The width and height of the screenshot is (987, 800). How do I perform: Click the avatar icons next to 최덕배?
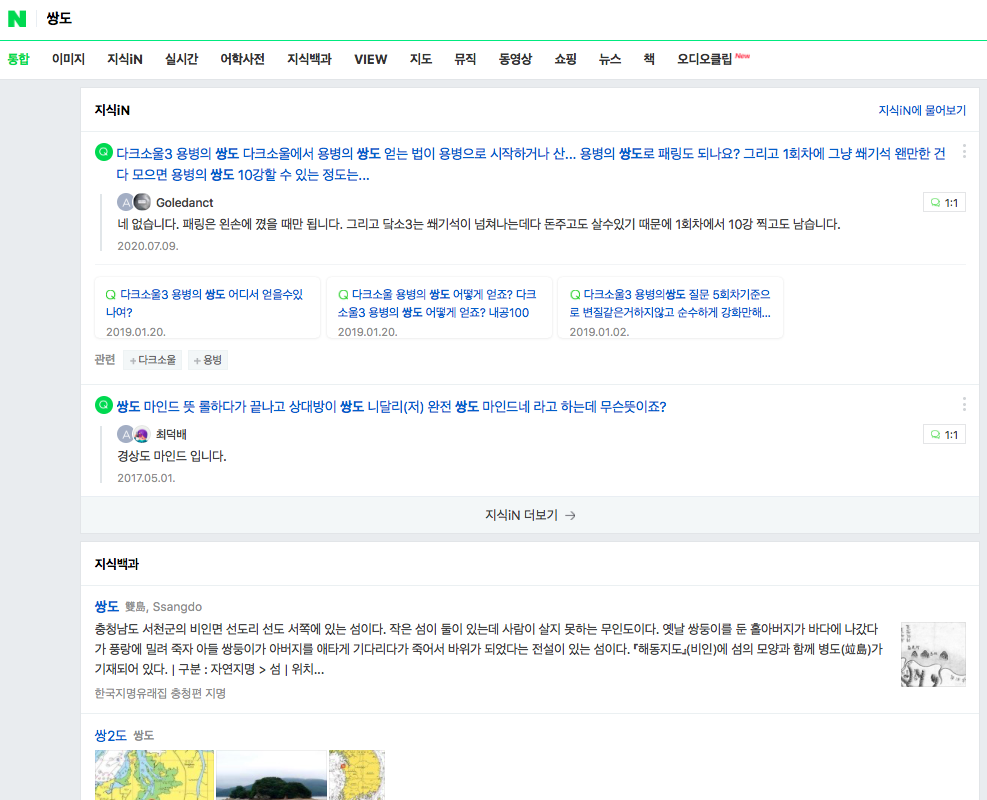(x=133, y=434)
